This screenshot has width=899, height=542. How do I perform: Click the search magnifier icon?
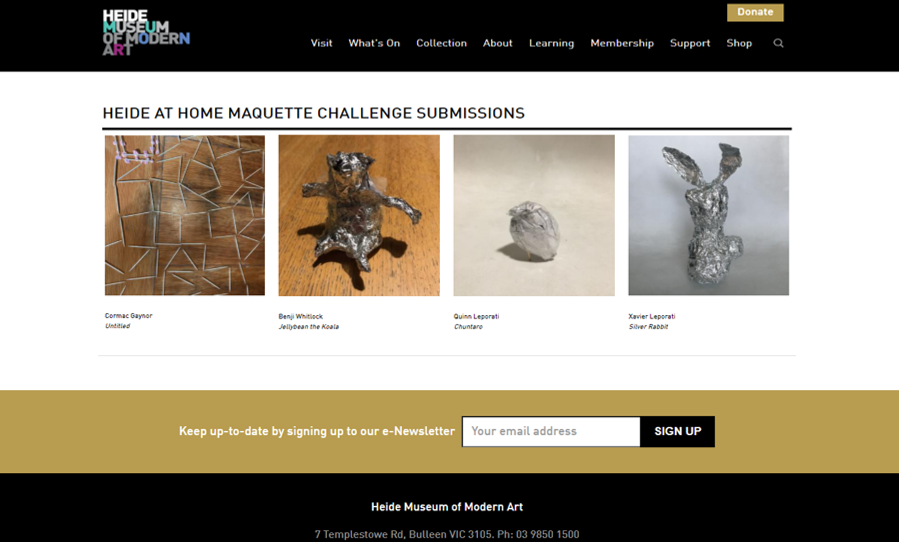(x=778, y=43)
